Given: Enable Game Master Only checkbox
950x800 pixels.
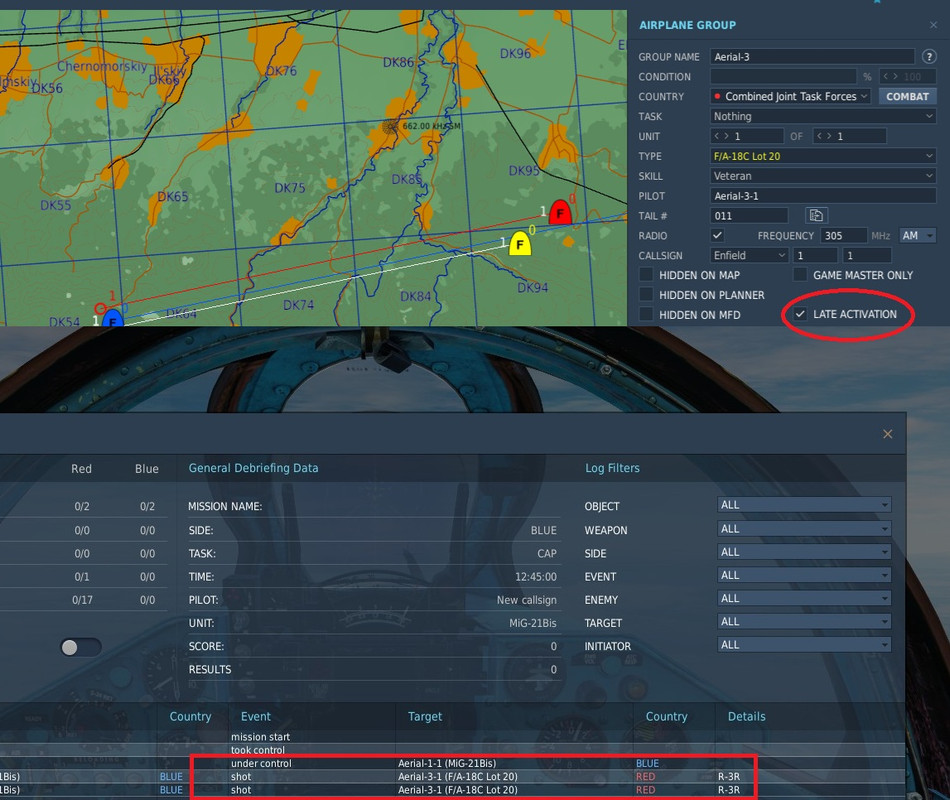Looking at the screenshot, I should click(800, 275).
